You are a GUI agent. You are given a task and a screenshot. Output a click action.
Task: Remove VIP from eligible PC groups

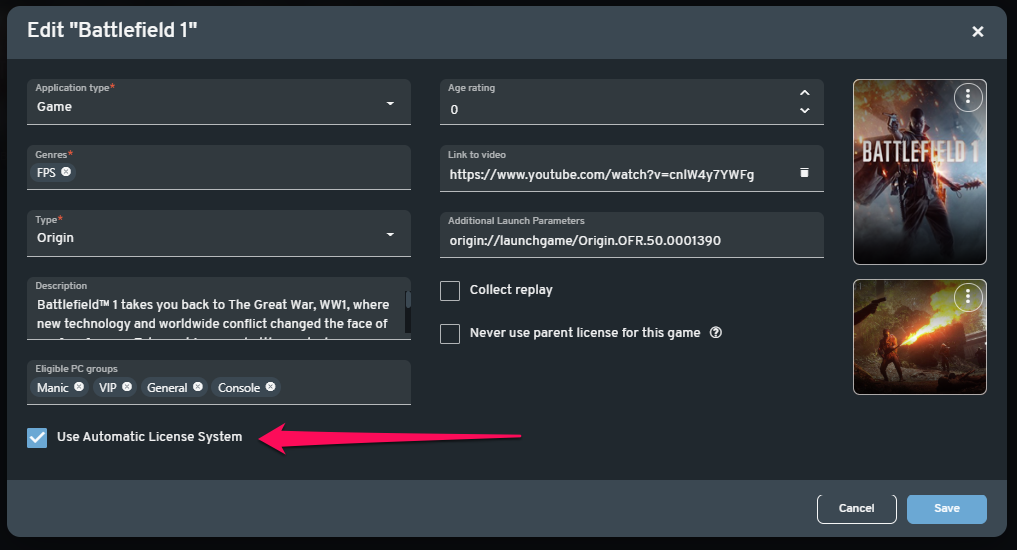(127, 387)
